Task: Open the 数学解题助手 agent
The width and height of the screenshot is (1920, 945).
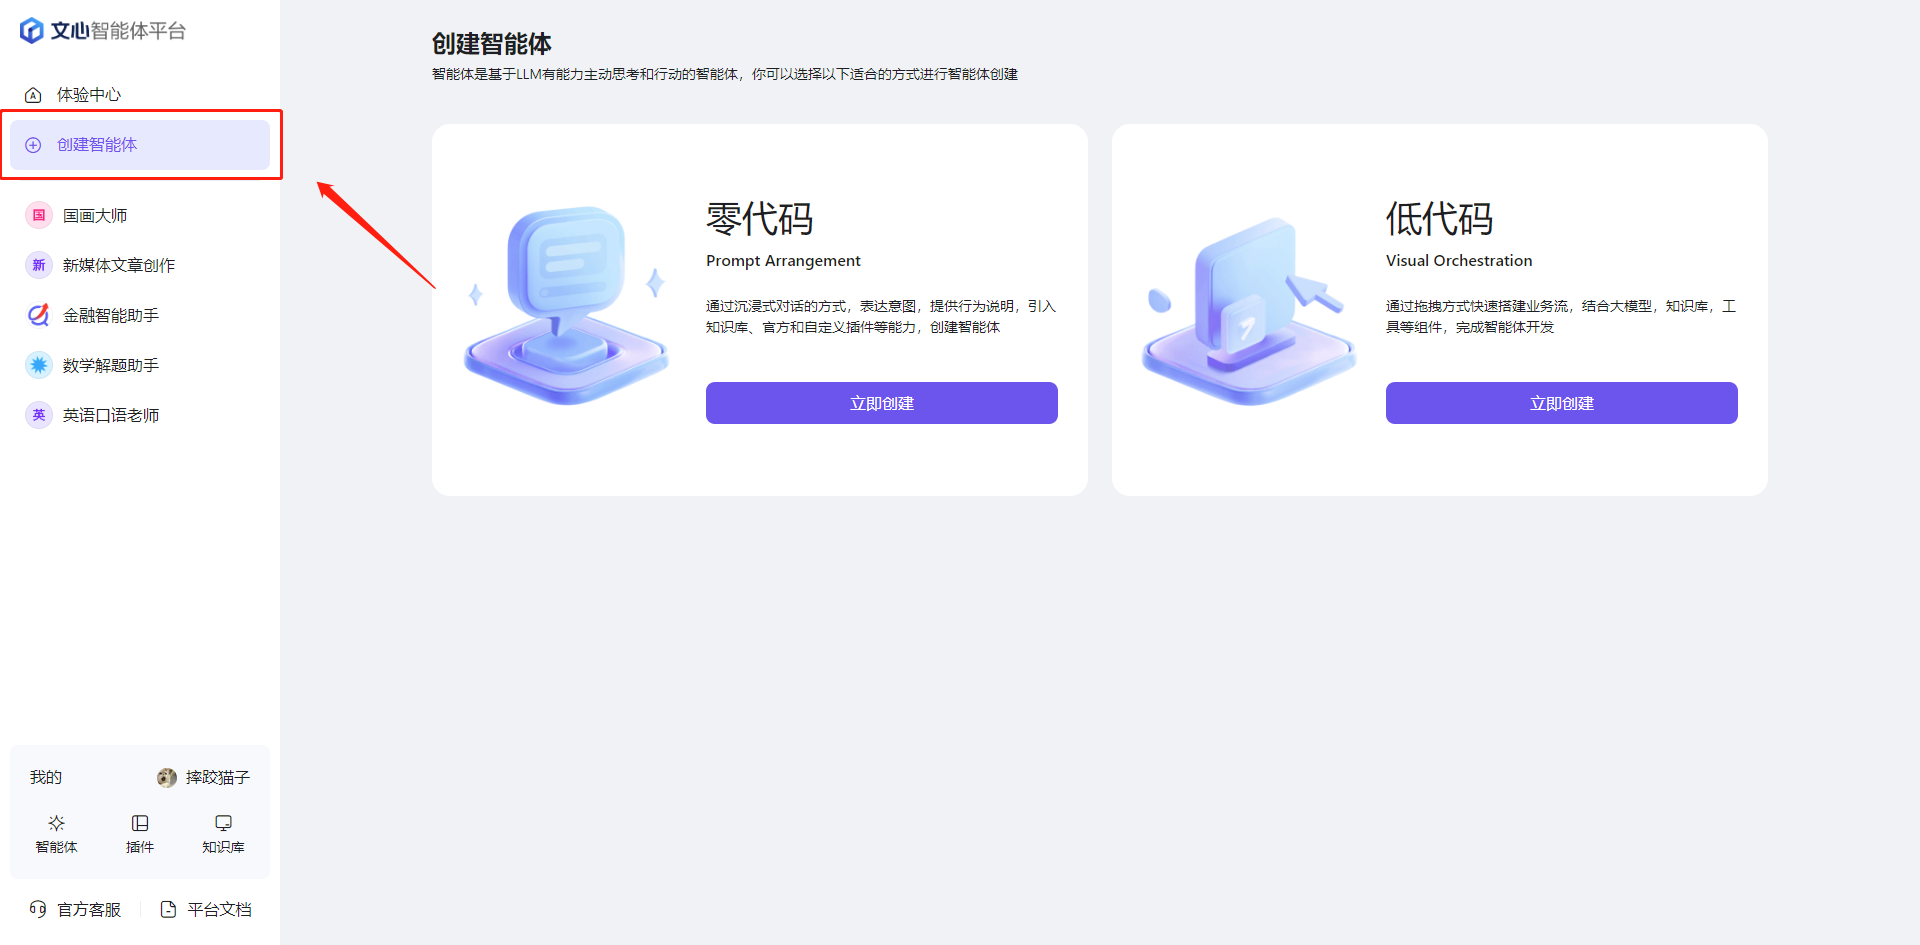Action: [108, 364]
